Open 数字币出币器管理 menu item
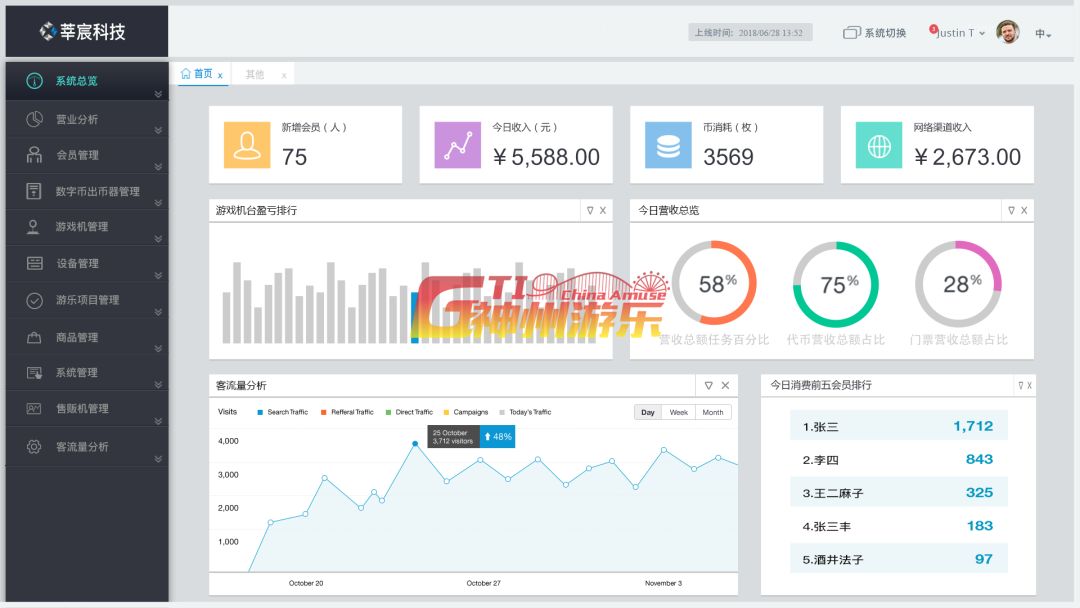This screenshot has height=608, width=1080. point(87,191)
